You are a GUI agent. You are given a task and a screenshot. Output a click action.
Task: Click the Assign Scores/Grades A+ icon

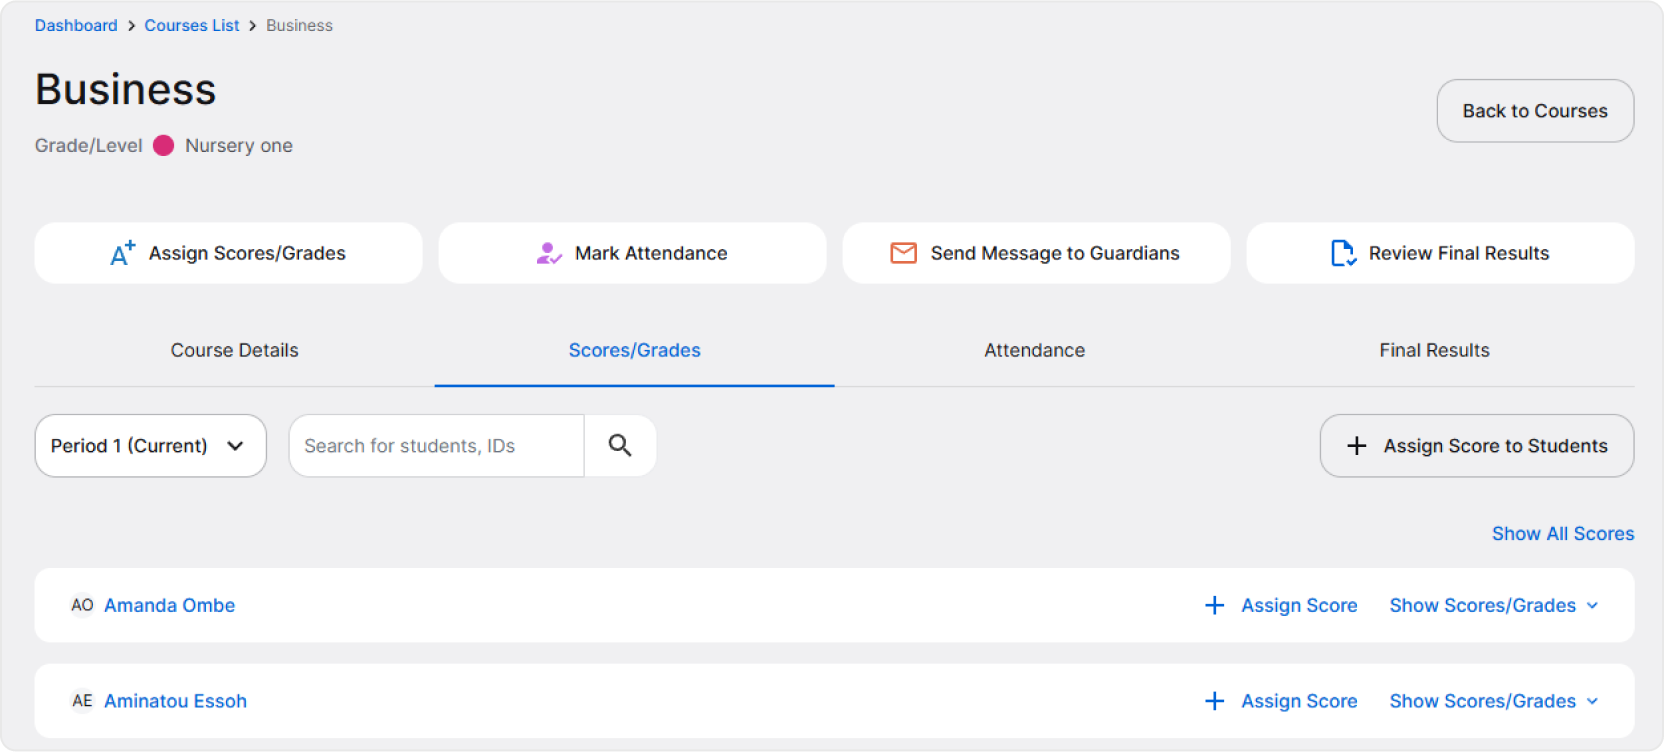tap(122, 253)
